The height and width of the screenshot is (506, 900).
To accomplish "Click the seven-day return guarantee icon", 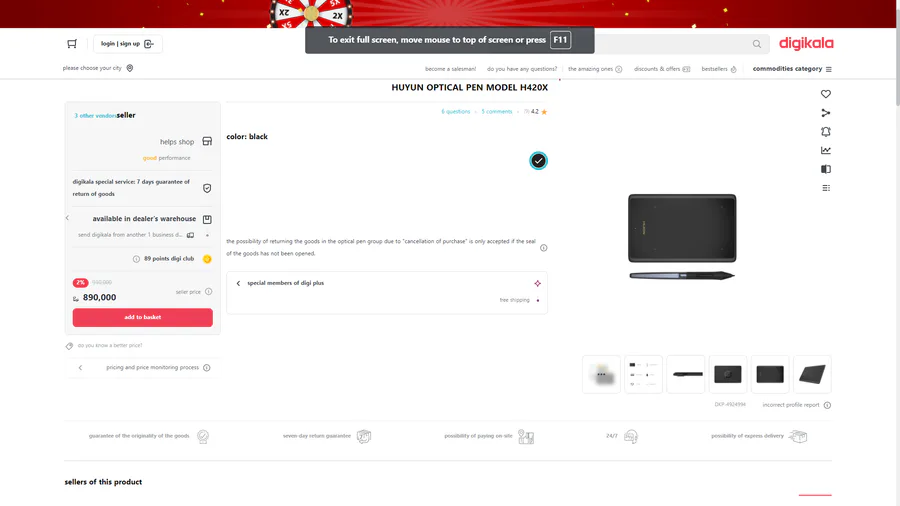I will coord(364,437).
